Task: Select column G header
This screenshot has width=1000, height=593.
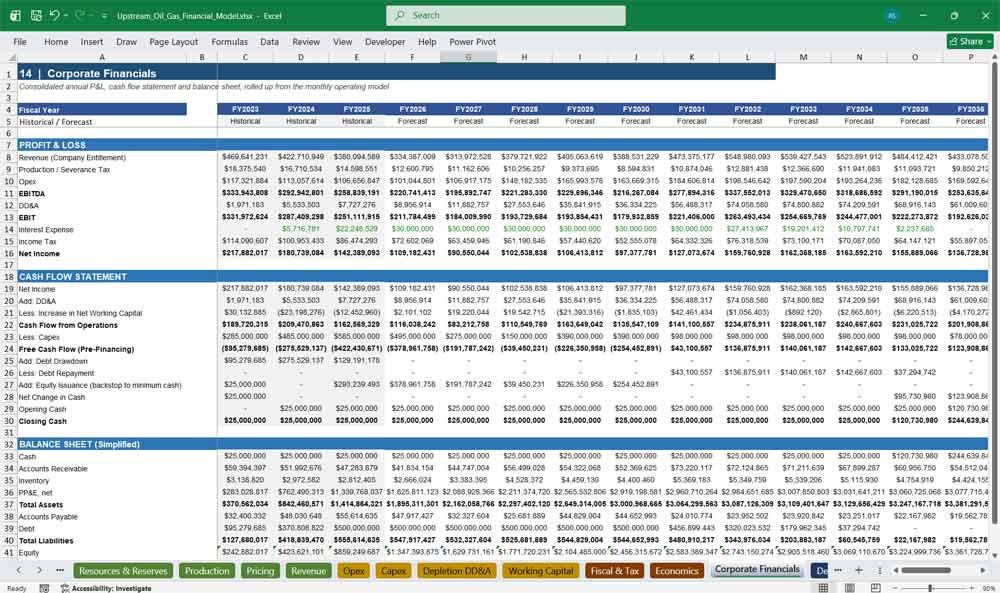Action: (468, 57)
